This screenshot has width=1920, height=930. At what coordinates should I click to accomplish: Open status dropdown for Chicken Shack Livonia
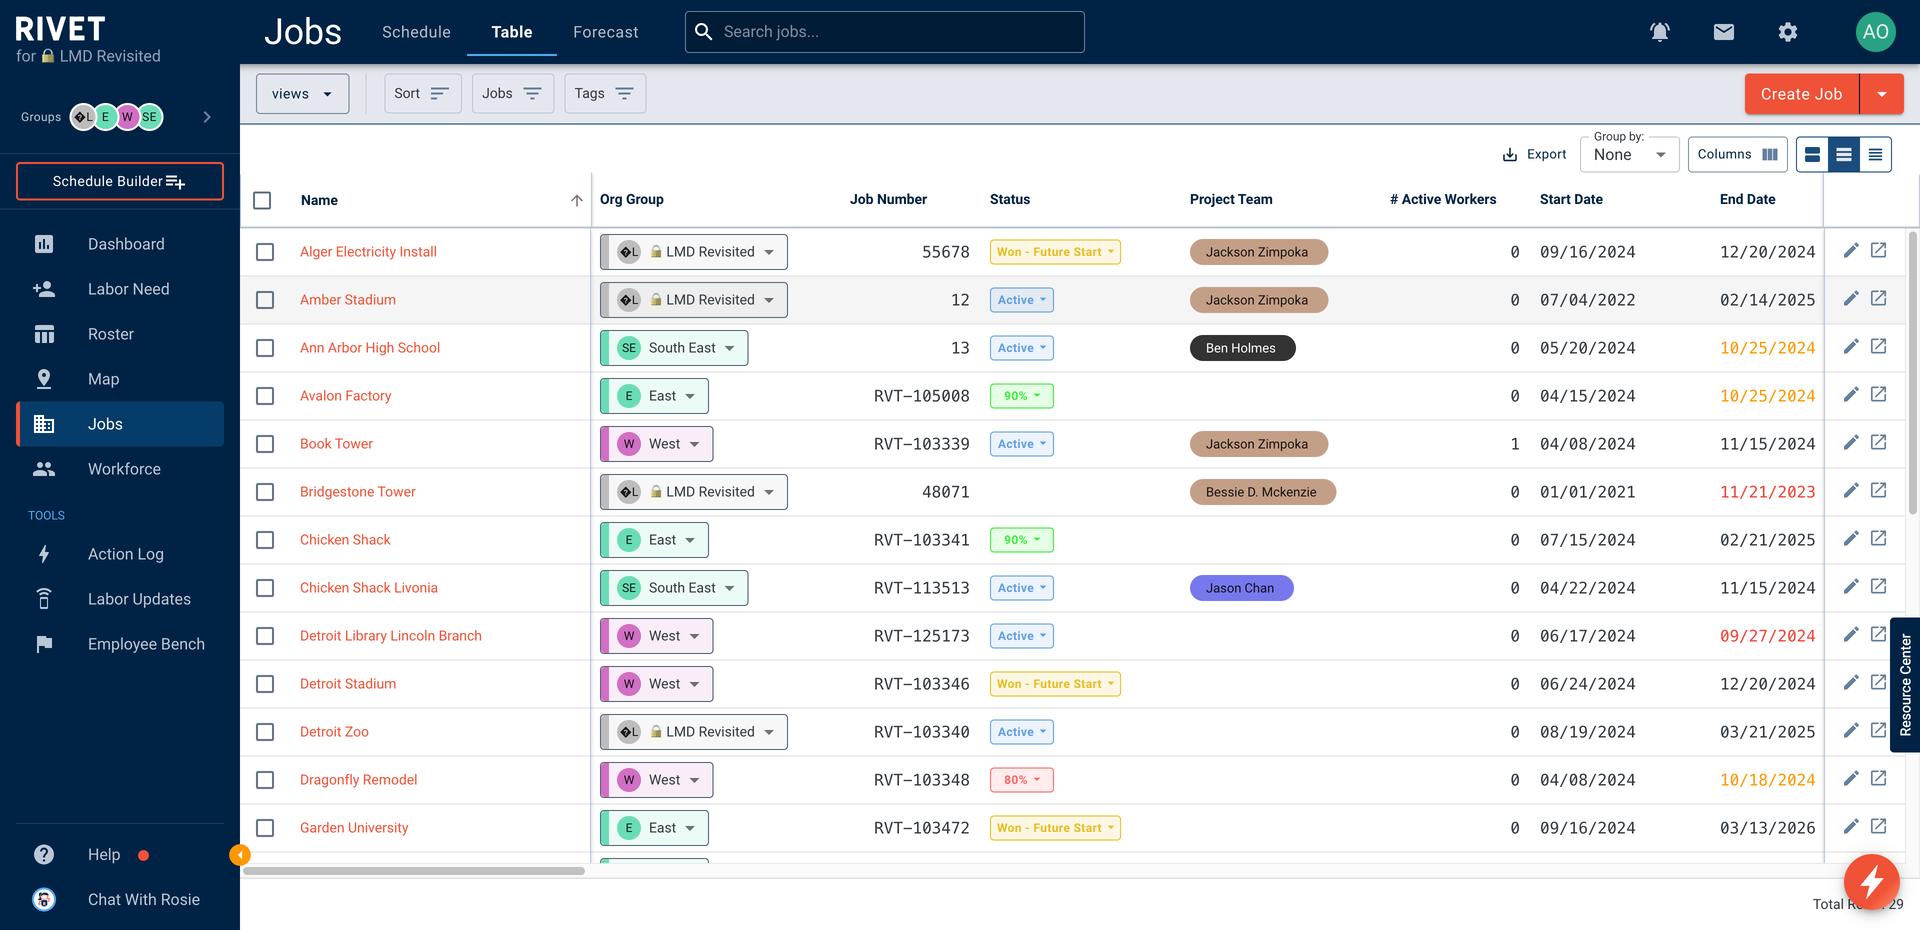1020,587
